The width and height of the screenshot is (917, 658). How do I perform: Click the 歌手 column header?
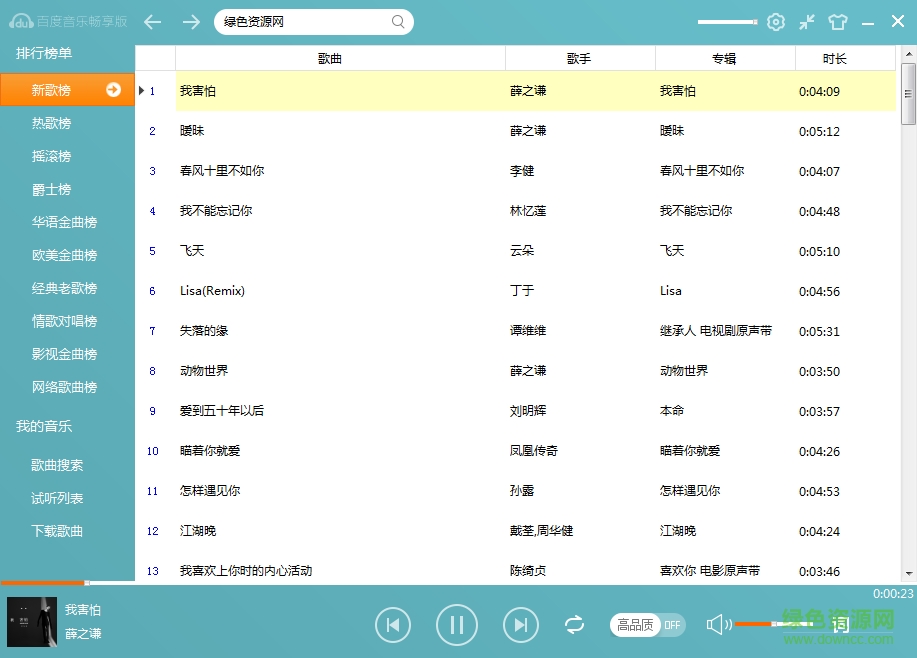[580, 58]
